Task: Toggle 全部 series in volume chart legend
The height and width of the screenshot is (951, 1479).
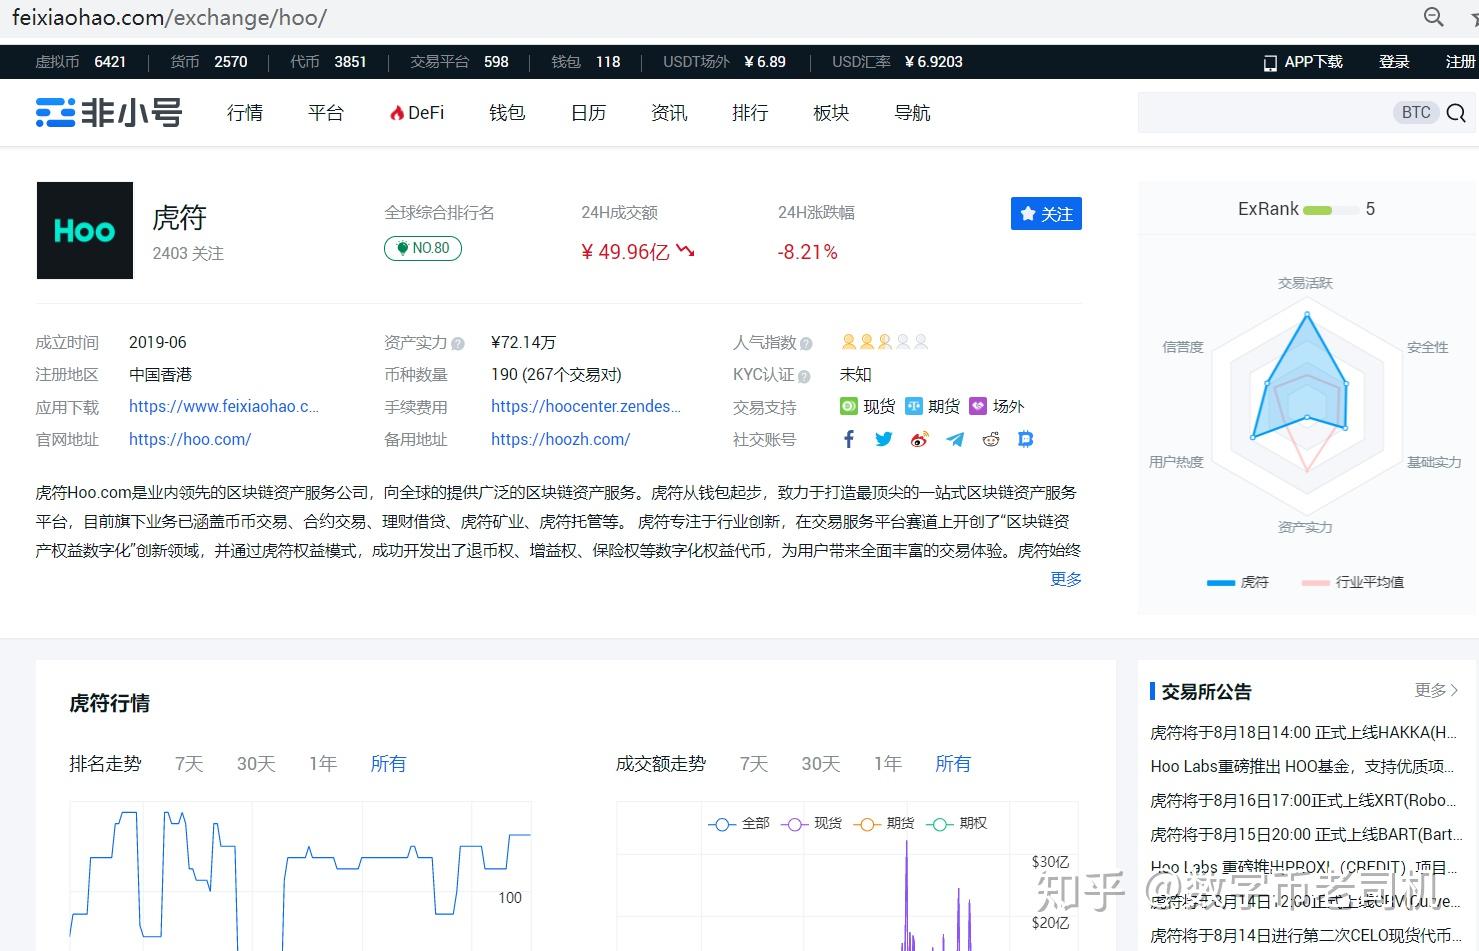Action: (739, 823)
